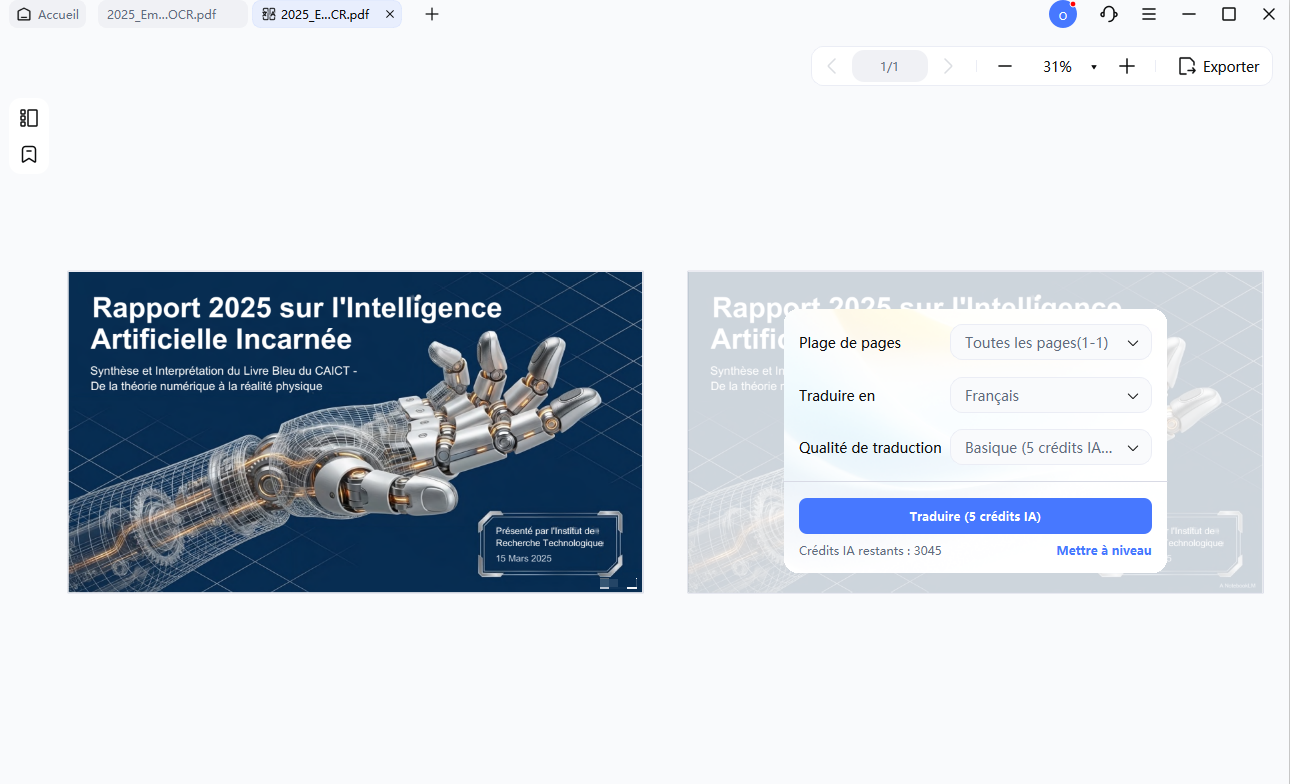Zoom out with the minus icon
The image size is (1290, 784).
1005,66
